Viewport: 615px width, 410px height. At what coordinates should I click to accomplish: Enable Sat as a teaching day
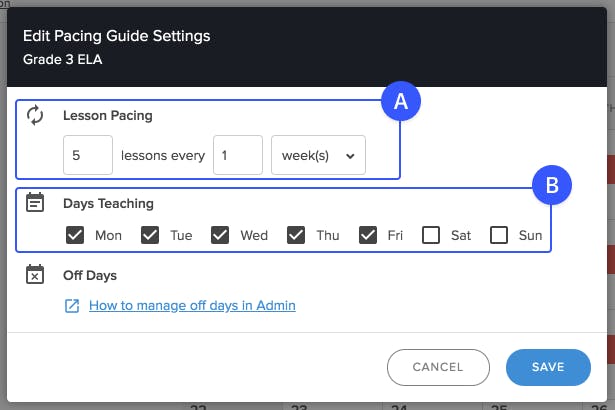tap(431, 235)
